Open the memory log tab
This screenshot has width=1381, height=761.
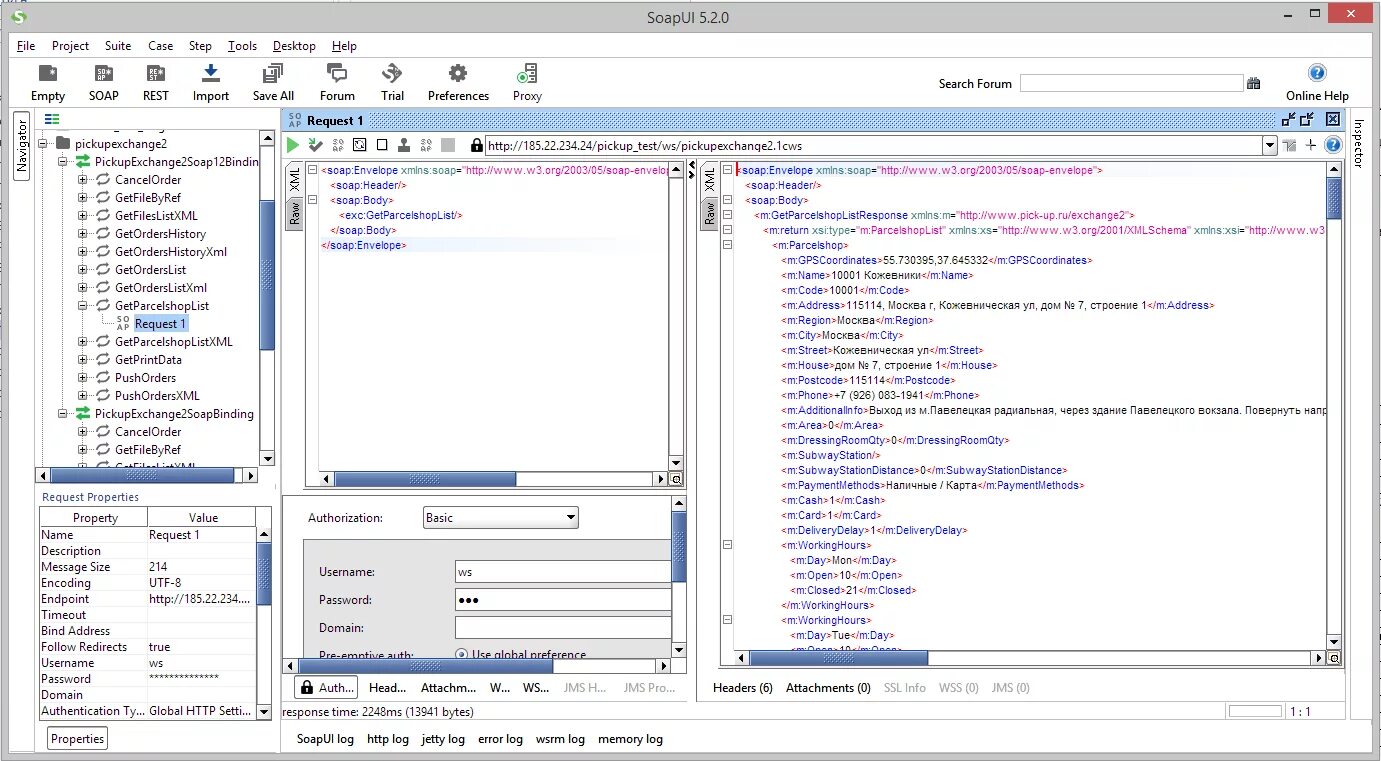630,739
